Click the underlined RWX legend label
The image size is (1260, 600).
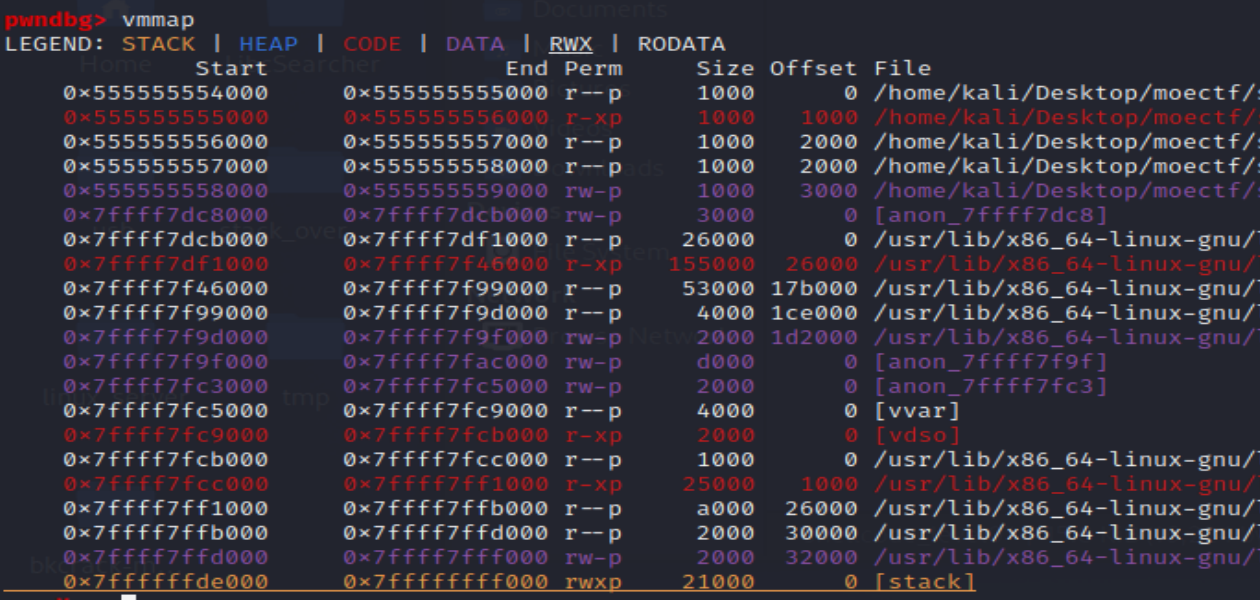[x=570, y=44]
